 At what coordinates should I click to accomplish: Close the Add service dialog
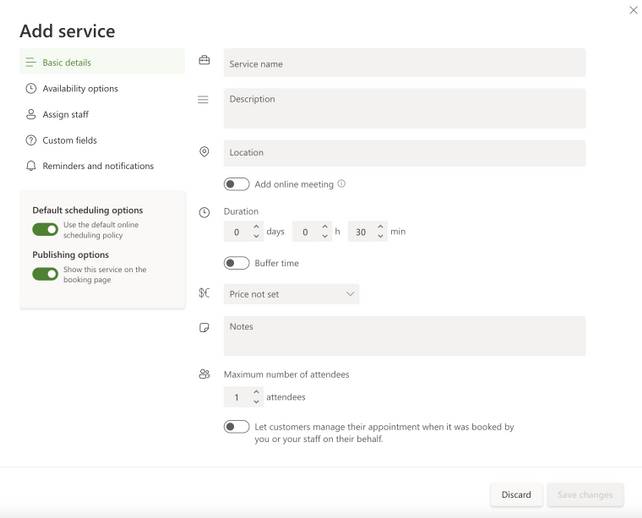tap(633, 10)
